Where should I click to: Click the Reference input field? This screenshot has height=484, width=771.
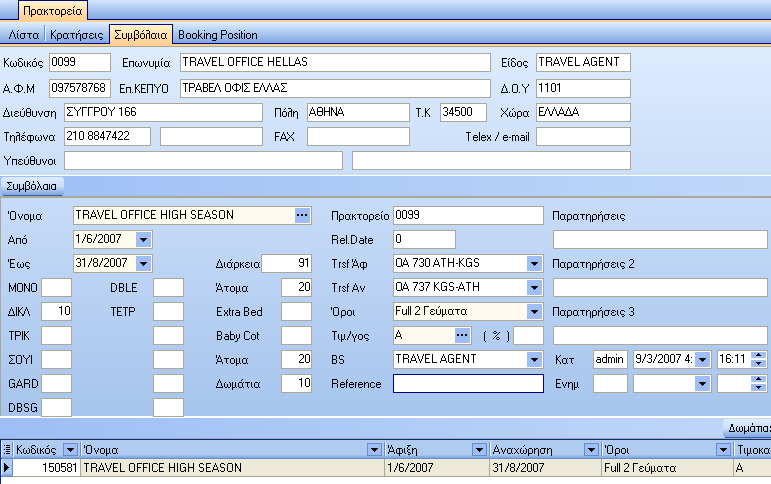pos(468,384)
